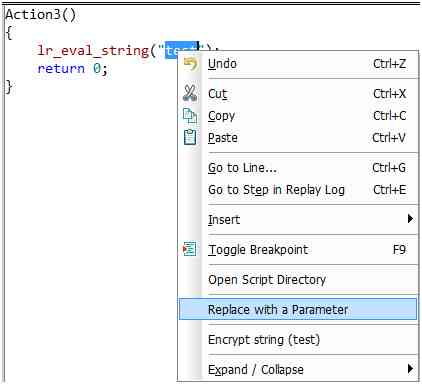Choose Cut menu entry

(x=298, y=94)
